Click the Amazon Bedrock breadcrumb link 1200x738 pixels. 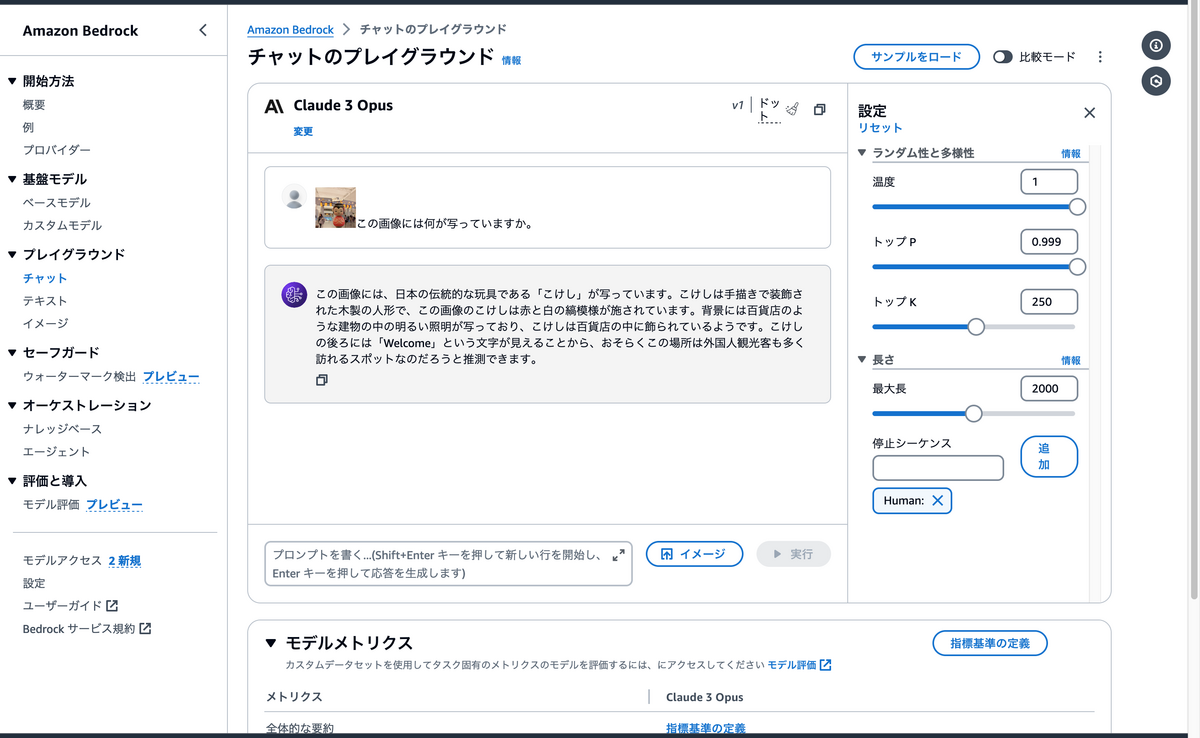[x=290, y=30]
